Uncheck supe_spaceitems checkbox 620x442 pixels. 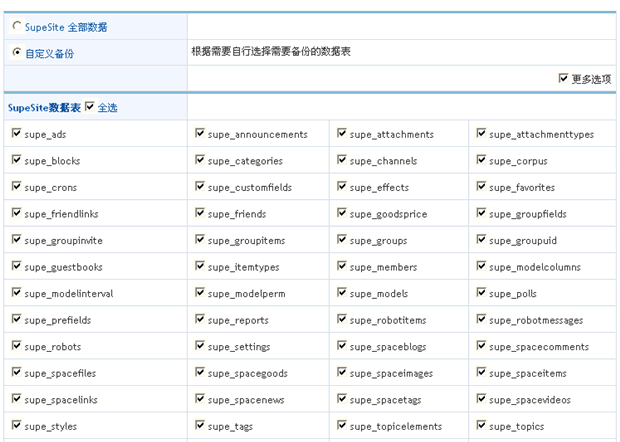[x=481, y=371]
